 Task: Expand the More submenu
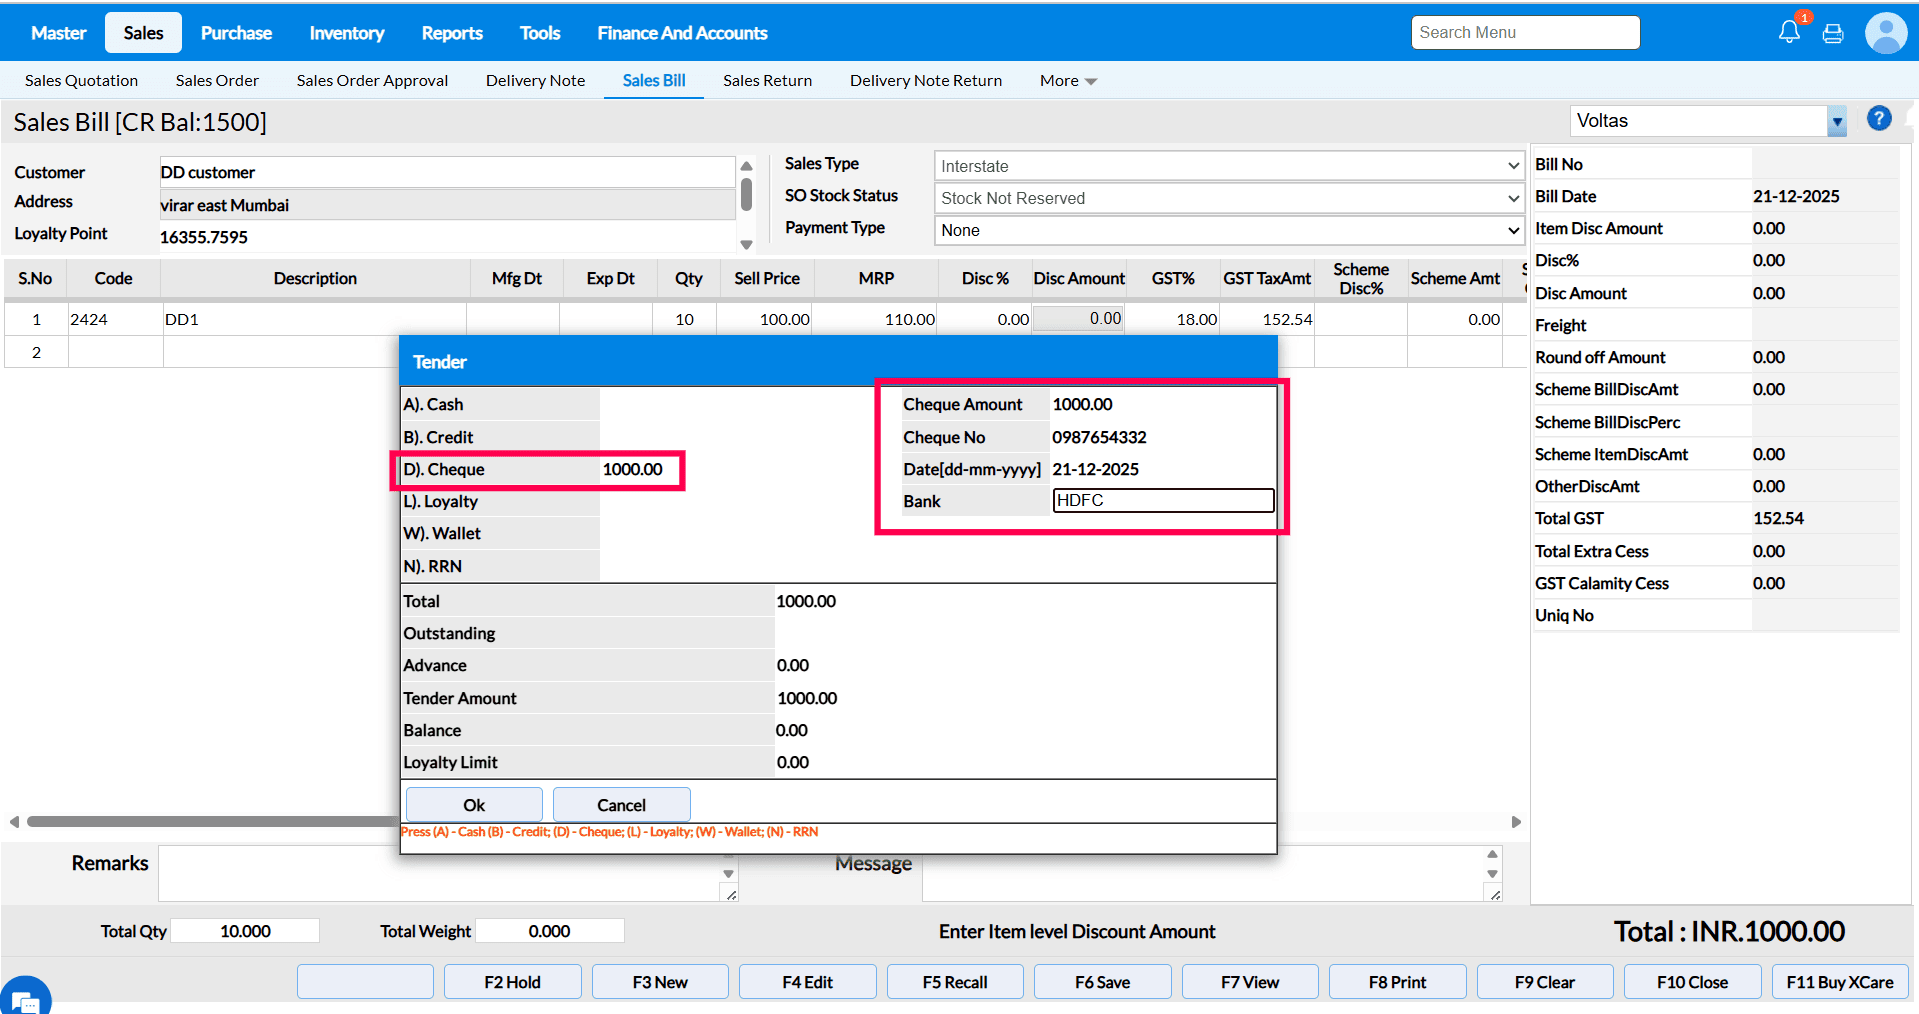coord(1067,81)
